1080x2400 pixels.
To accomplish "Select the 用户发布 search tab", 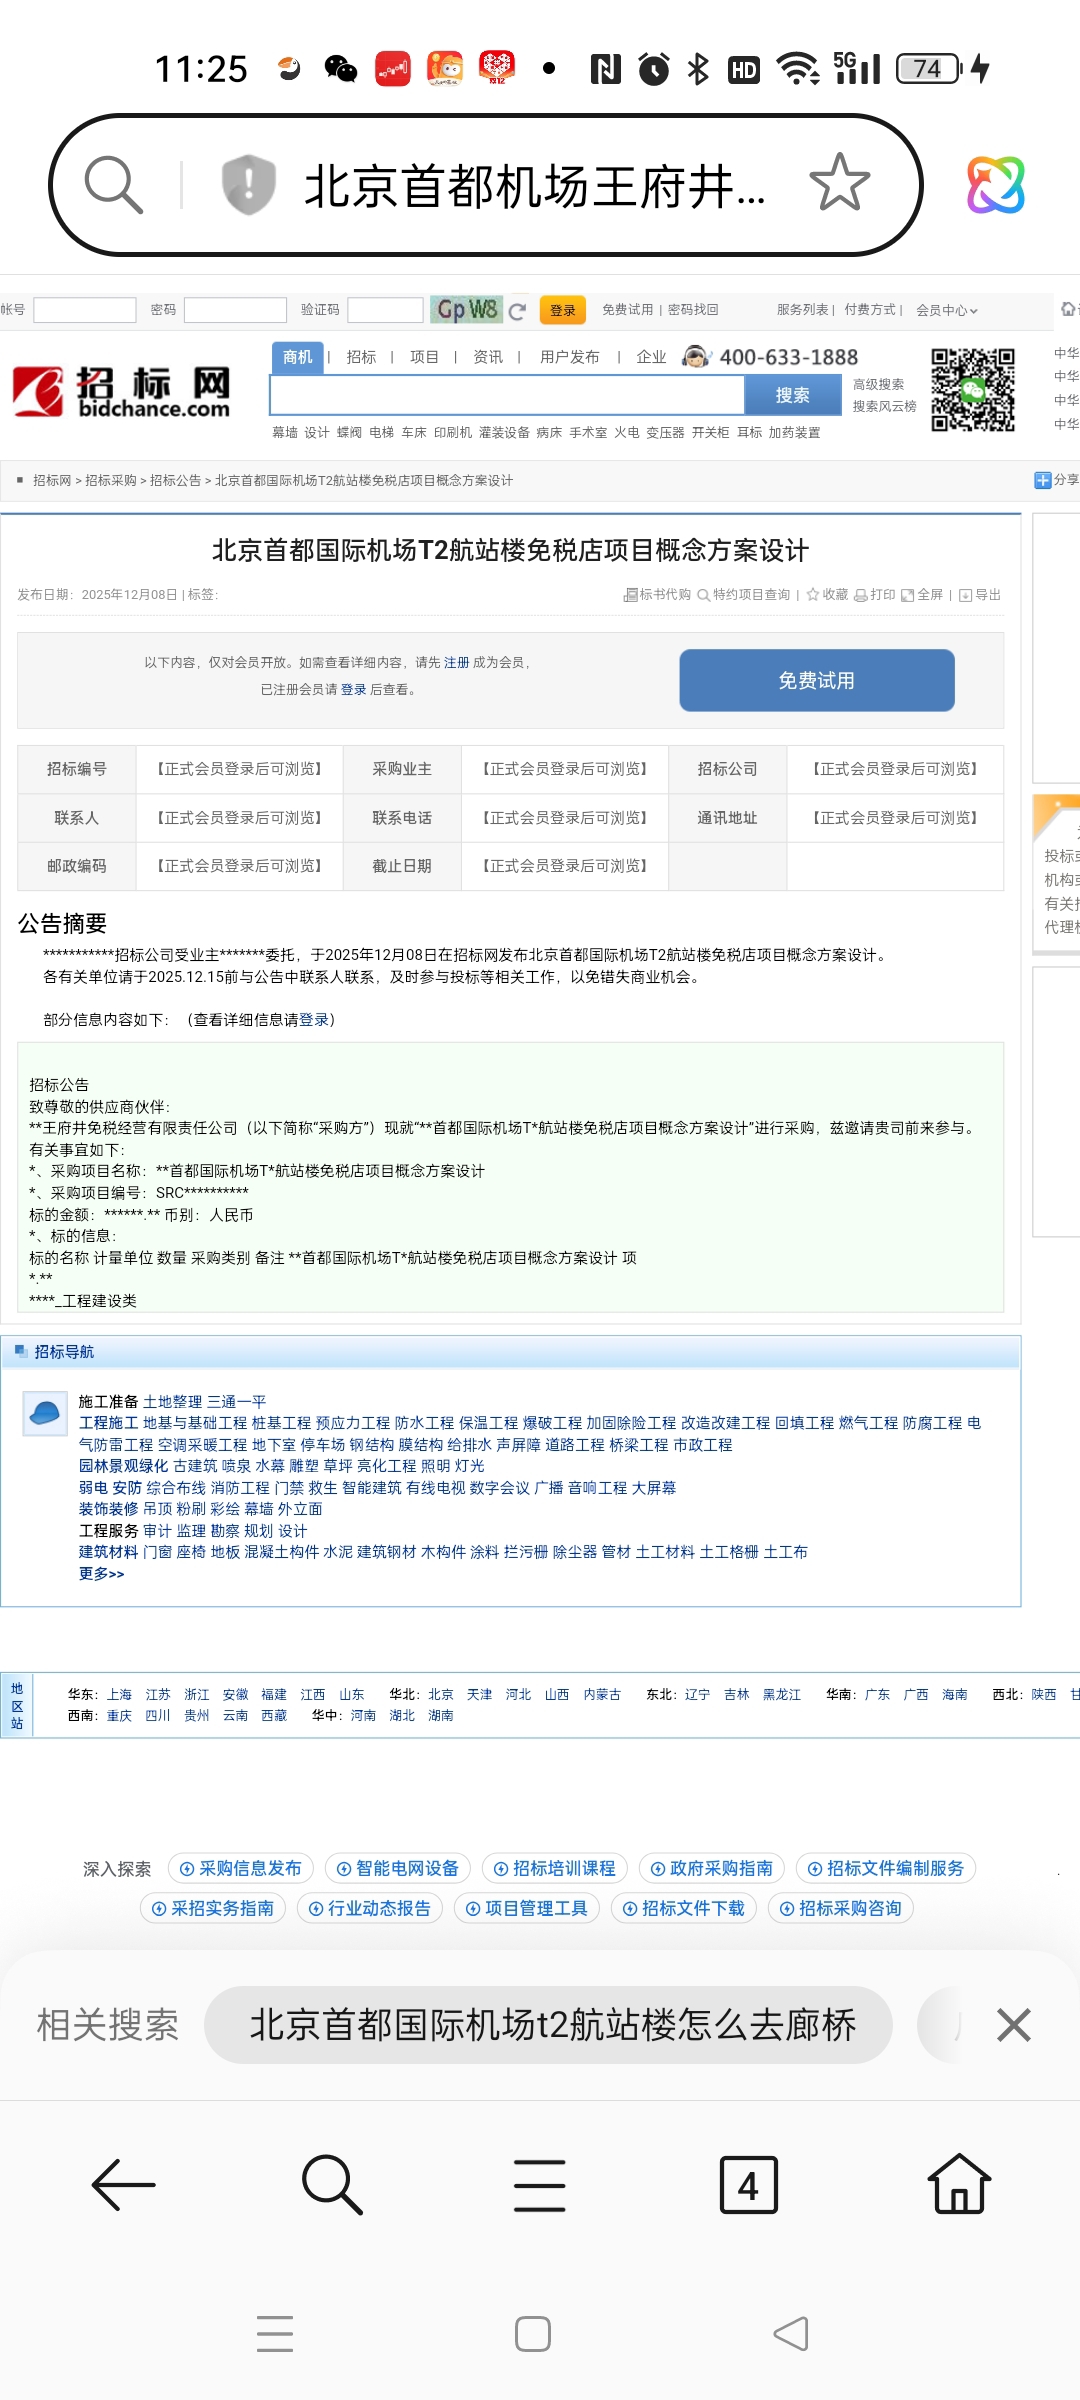I will 569,357.
